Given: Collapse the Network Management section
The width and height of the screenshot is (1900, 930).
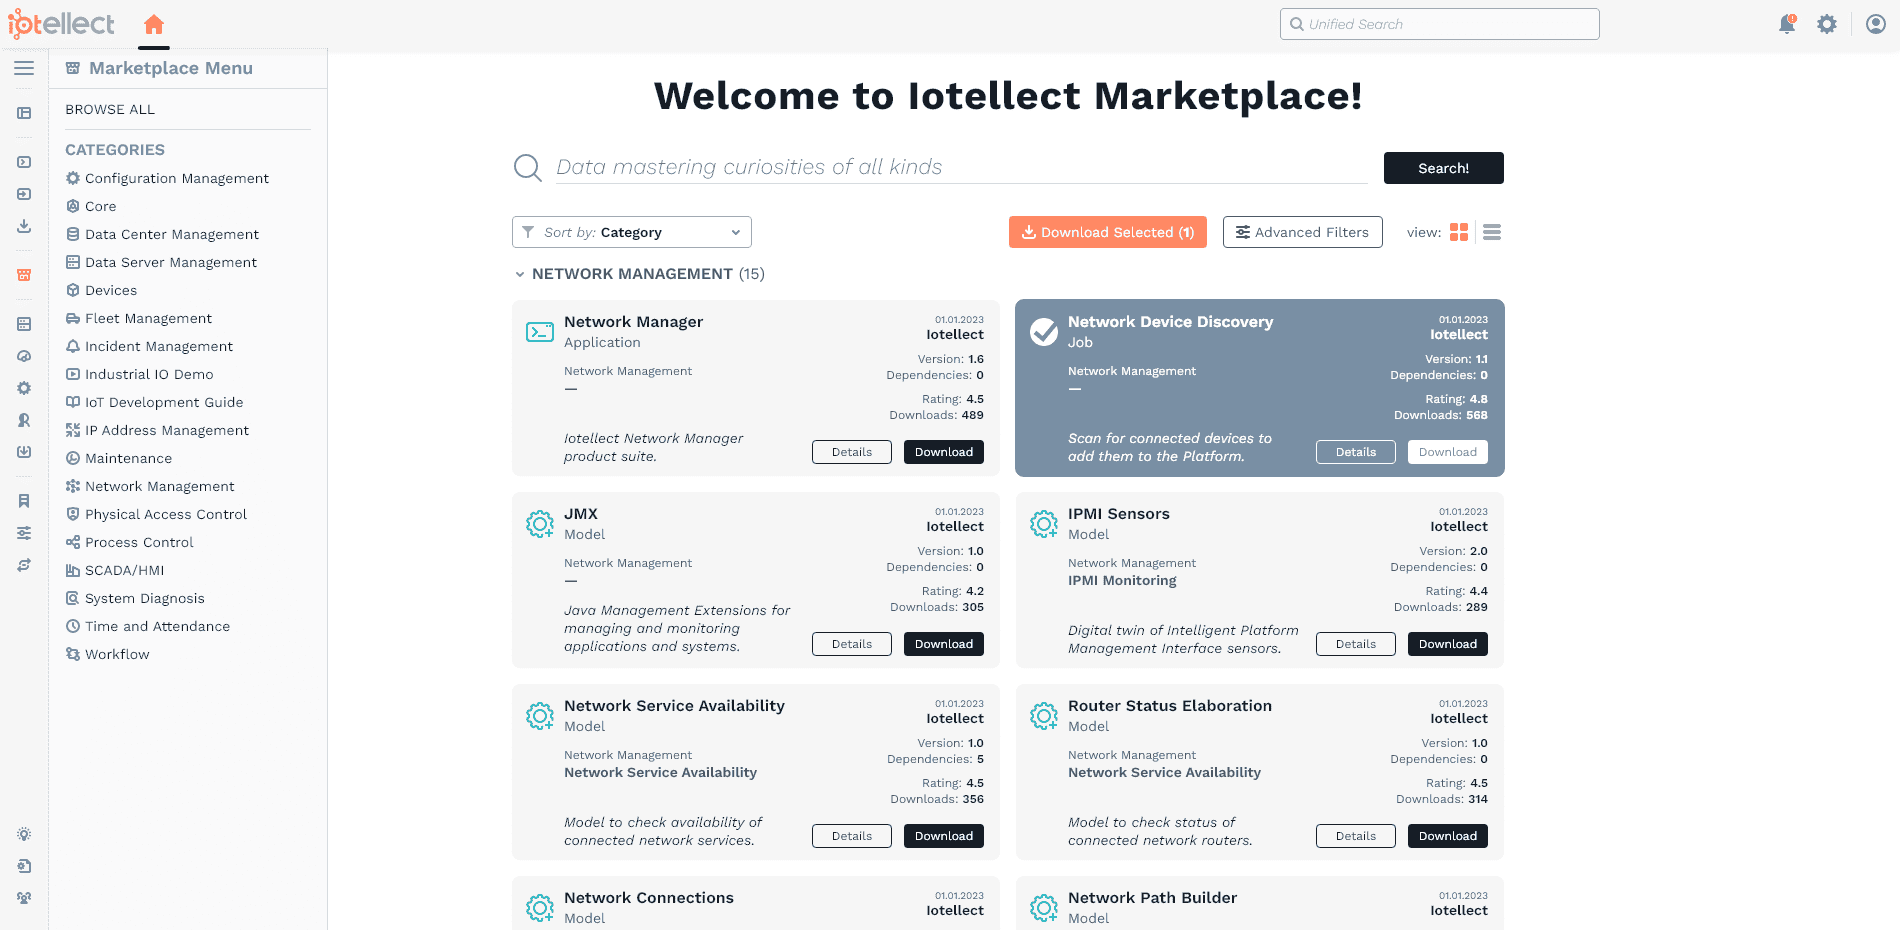Looking at the screenshot, I should 520,274.
